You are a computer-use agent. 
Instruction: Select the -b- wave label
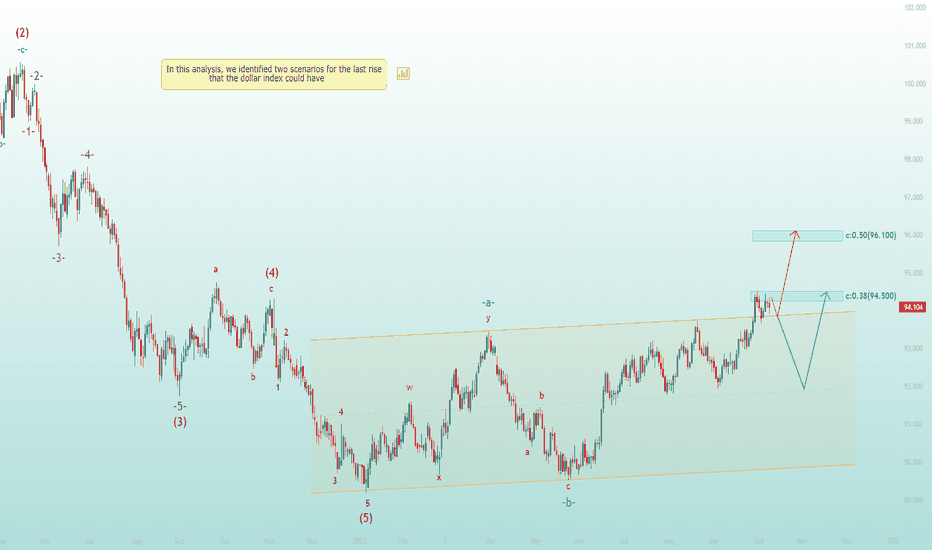569,502
